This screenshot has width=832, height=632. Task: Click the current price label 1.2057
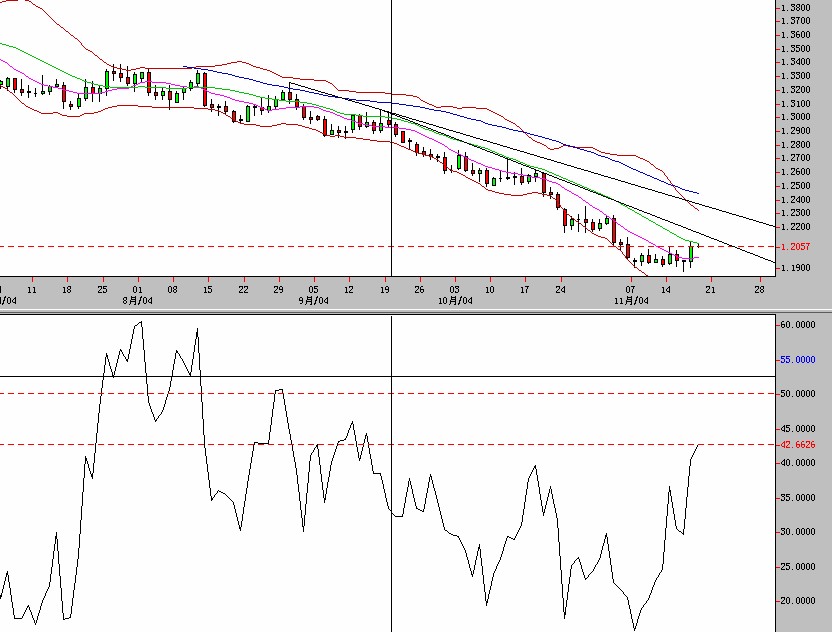coord(795,247)
